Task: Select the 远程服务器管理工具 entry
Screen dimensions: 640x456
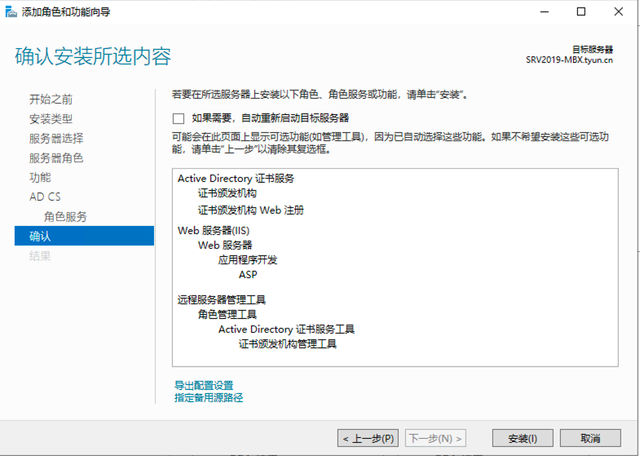Action: point(222,300)
